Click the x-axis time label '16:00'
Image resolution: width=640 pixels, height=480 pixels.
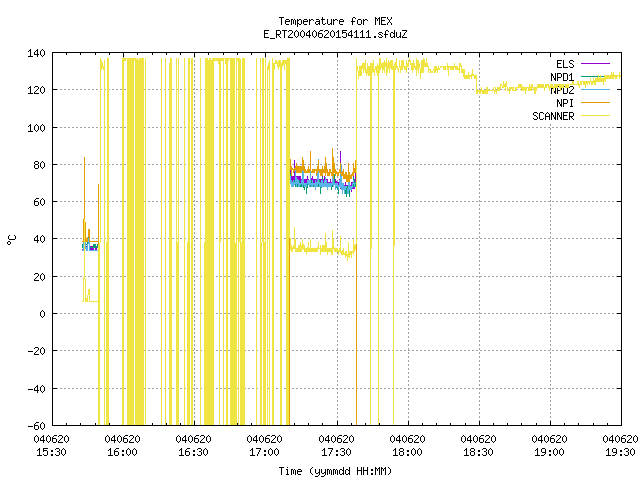tap(122, 452)
